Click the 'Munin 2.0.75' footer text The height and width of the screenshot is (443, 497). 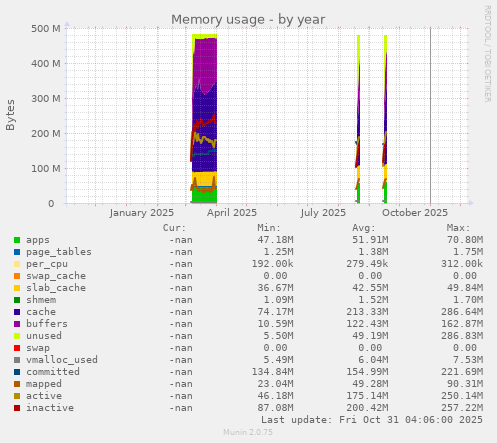click(248, 432)
